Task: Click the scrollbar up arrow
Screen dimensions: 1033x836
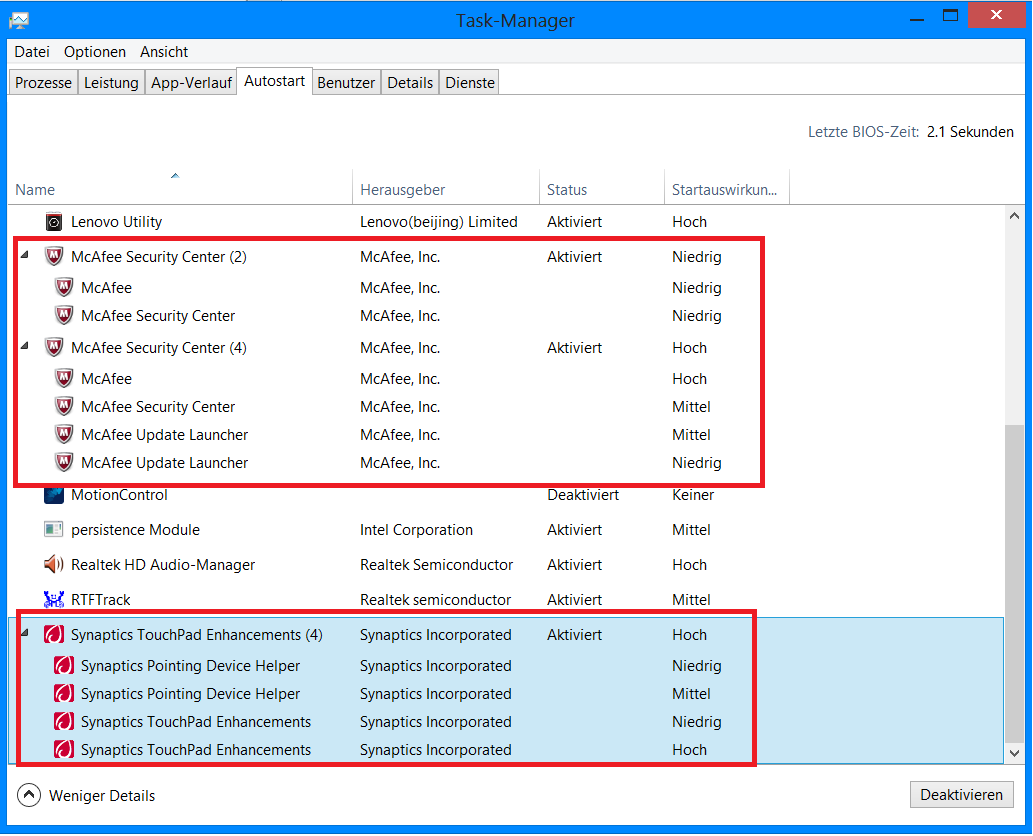Action: [1014, 215]
